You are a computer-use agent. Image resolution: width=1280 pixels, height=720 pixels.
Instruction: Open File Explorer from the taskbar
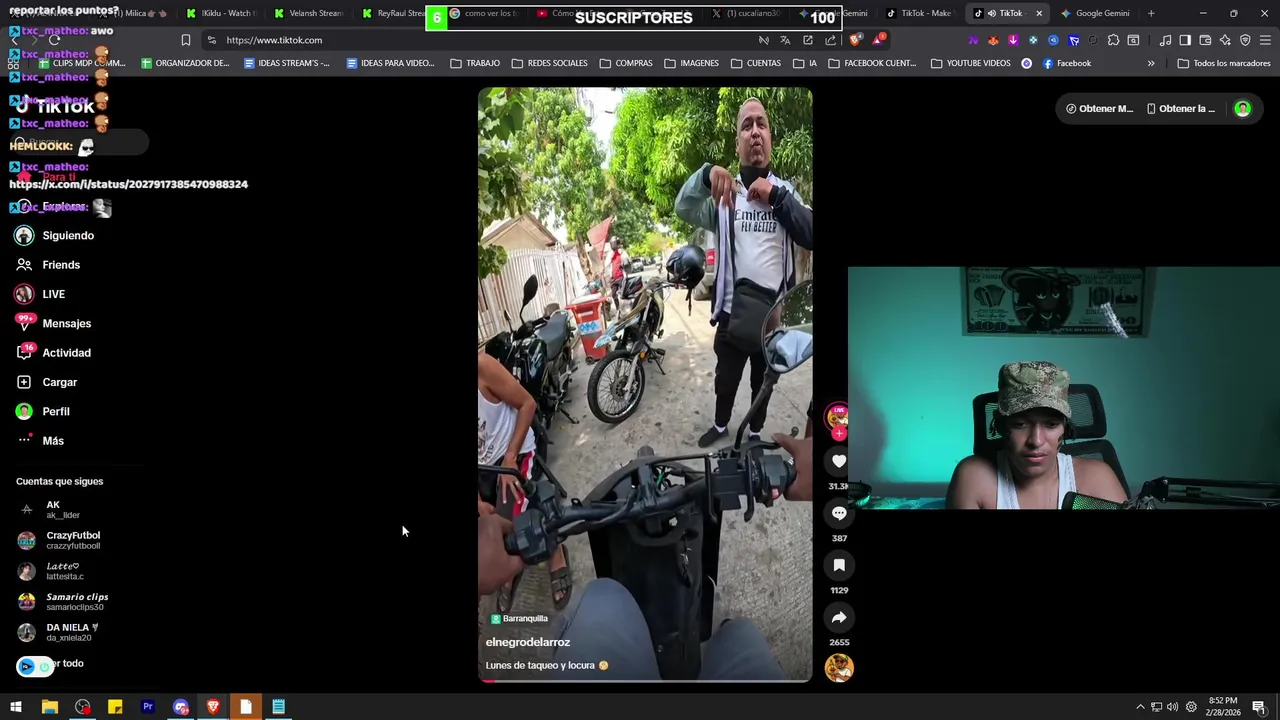tap(49, 707)
